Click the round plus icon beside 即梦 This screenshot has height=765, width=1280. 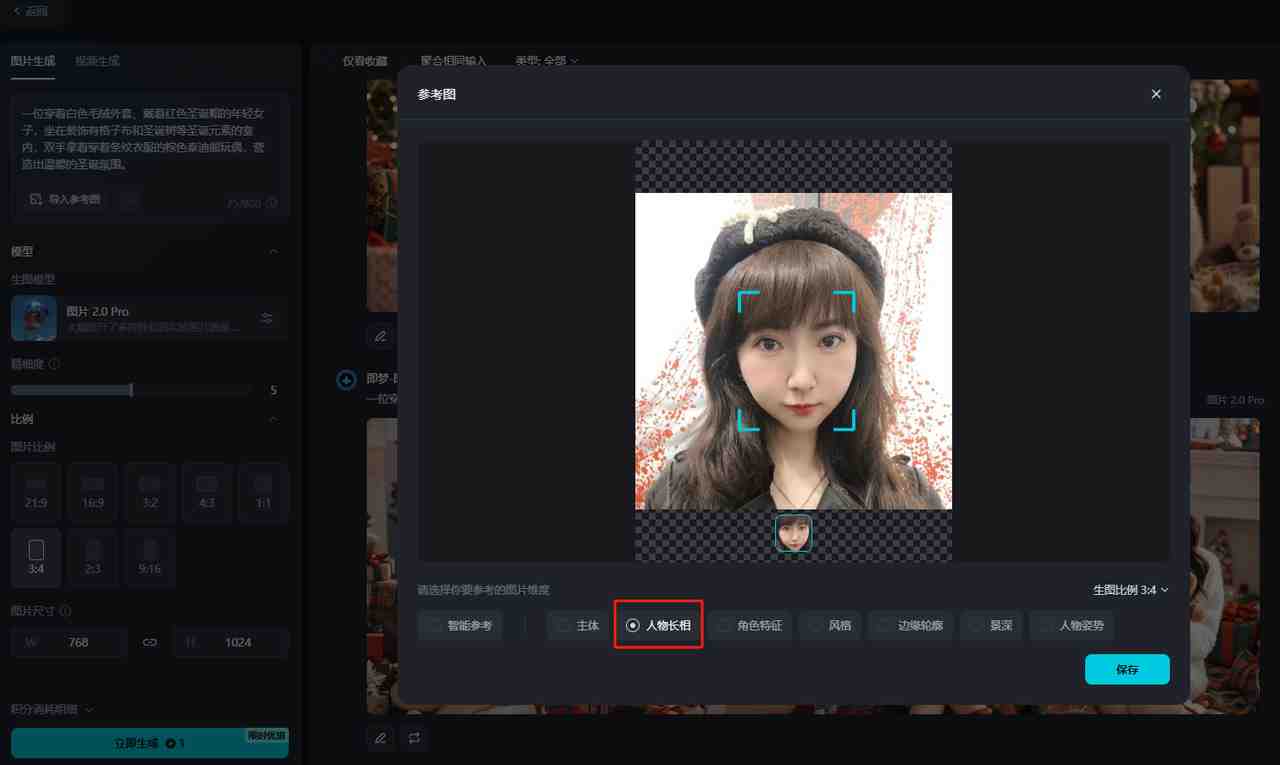tap(346, 380)
